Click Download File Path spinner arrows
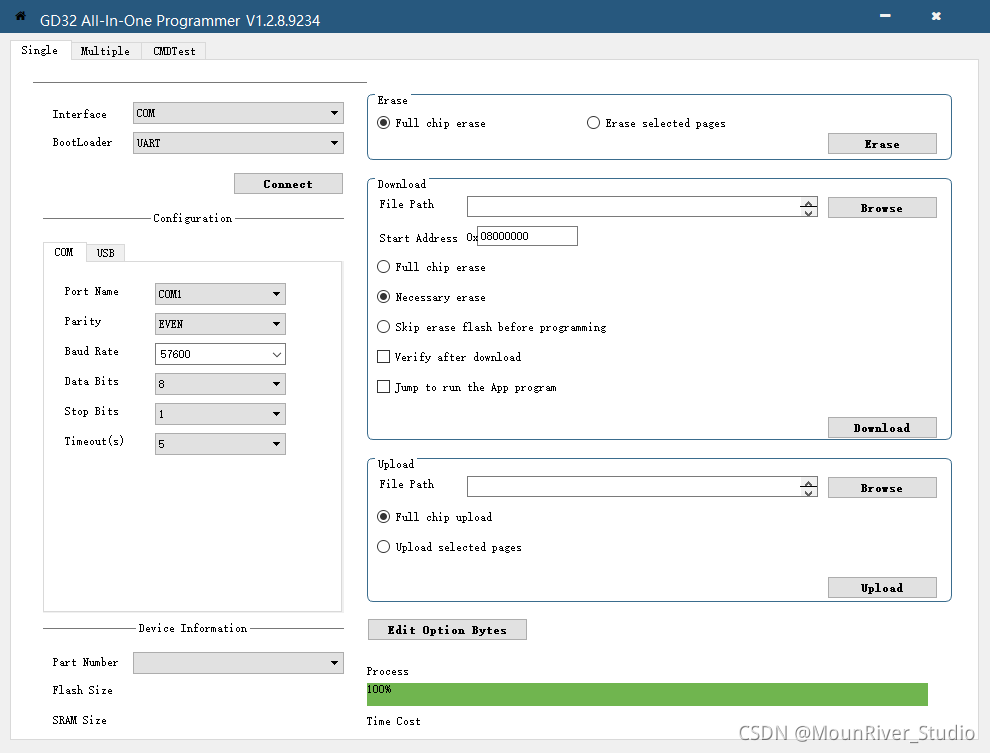The height and width of the screenshot is (753, 990). point(809,207)
